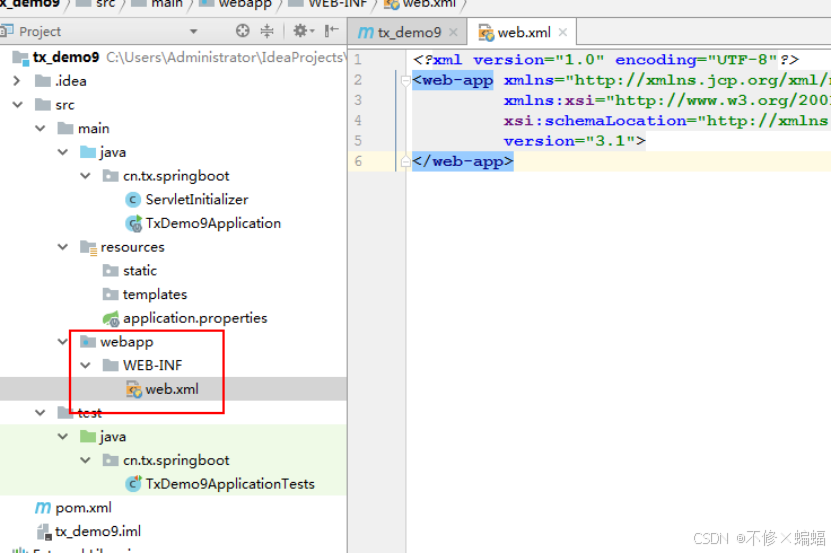Close the web.xml editor tab

(x=563, y=32)
